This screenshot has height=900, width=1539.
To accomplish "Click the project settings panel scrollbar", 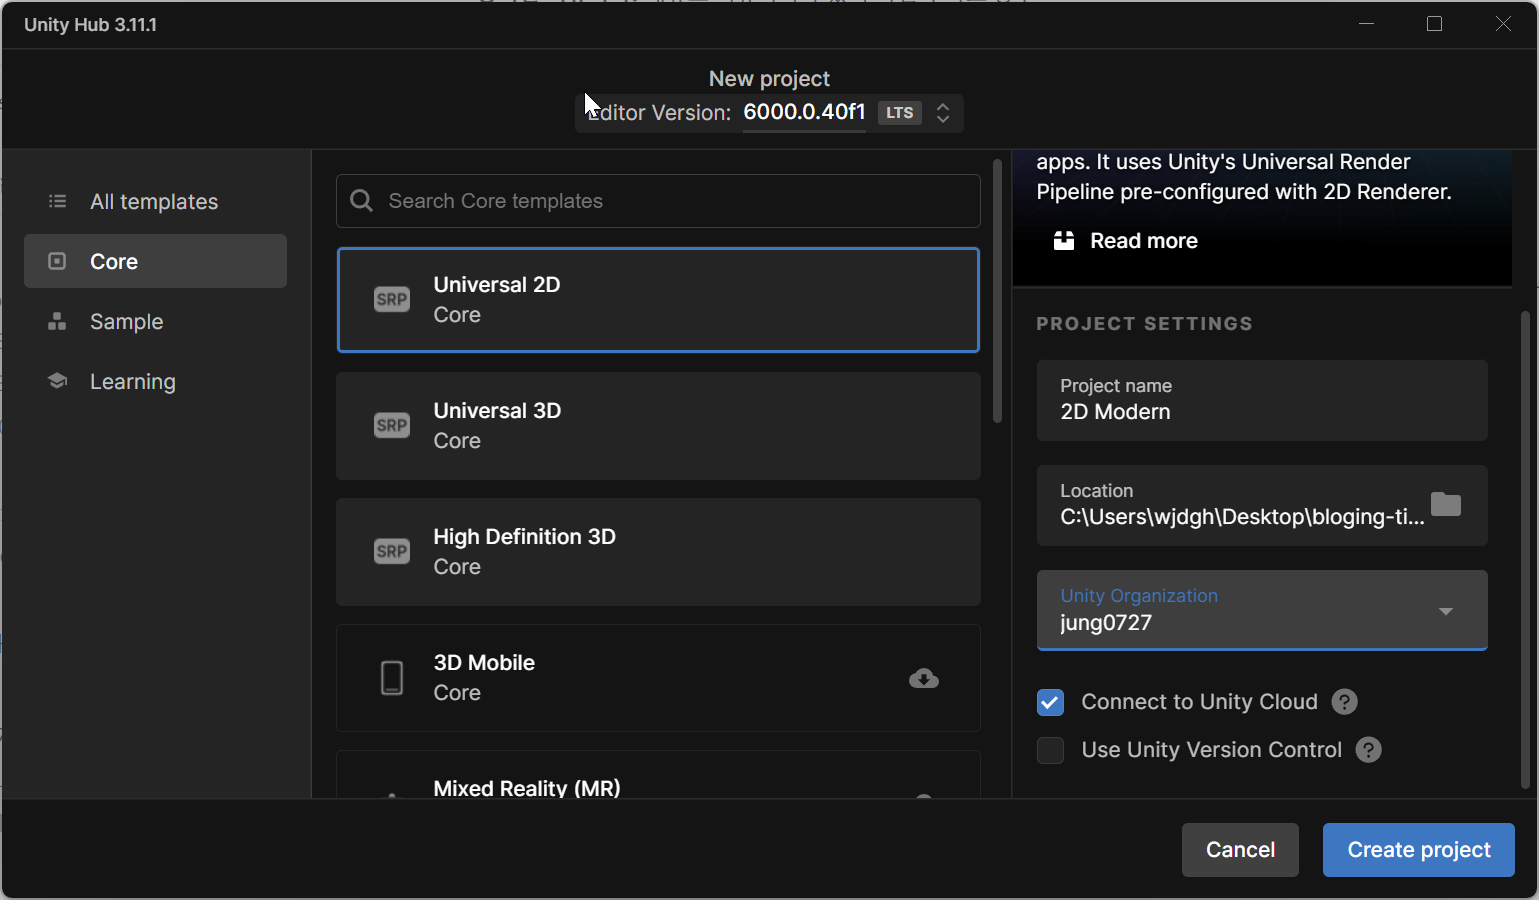I will point(1525,550).
